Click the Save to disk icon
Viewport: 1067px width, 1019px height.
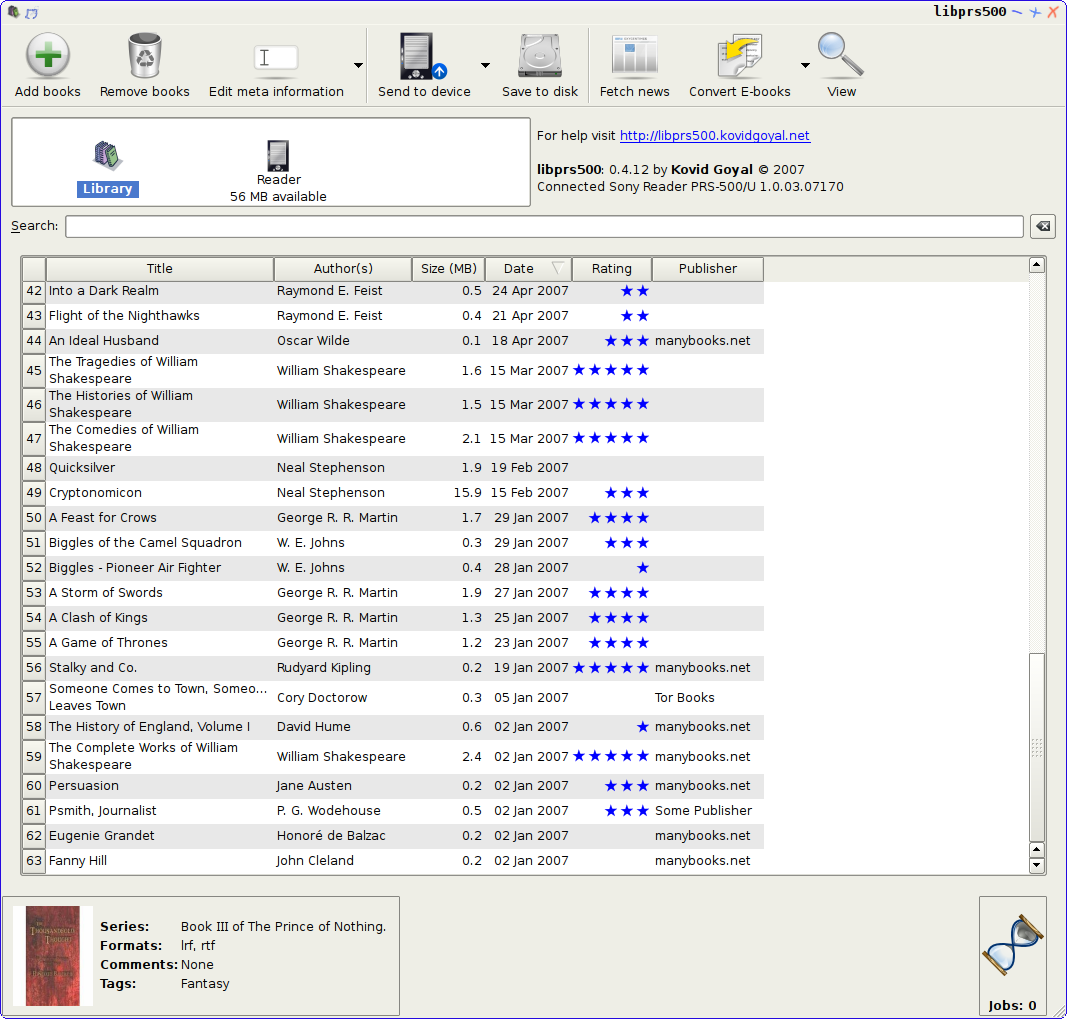(x=540, y=56)
